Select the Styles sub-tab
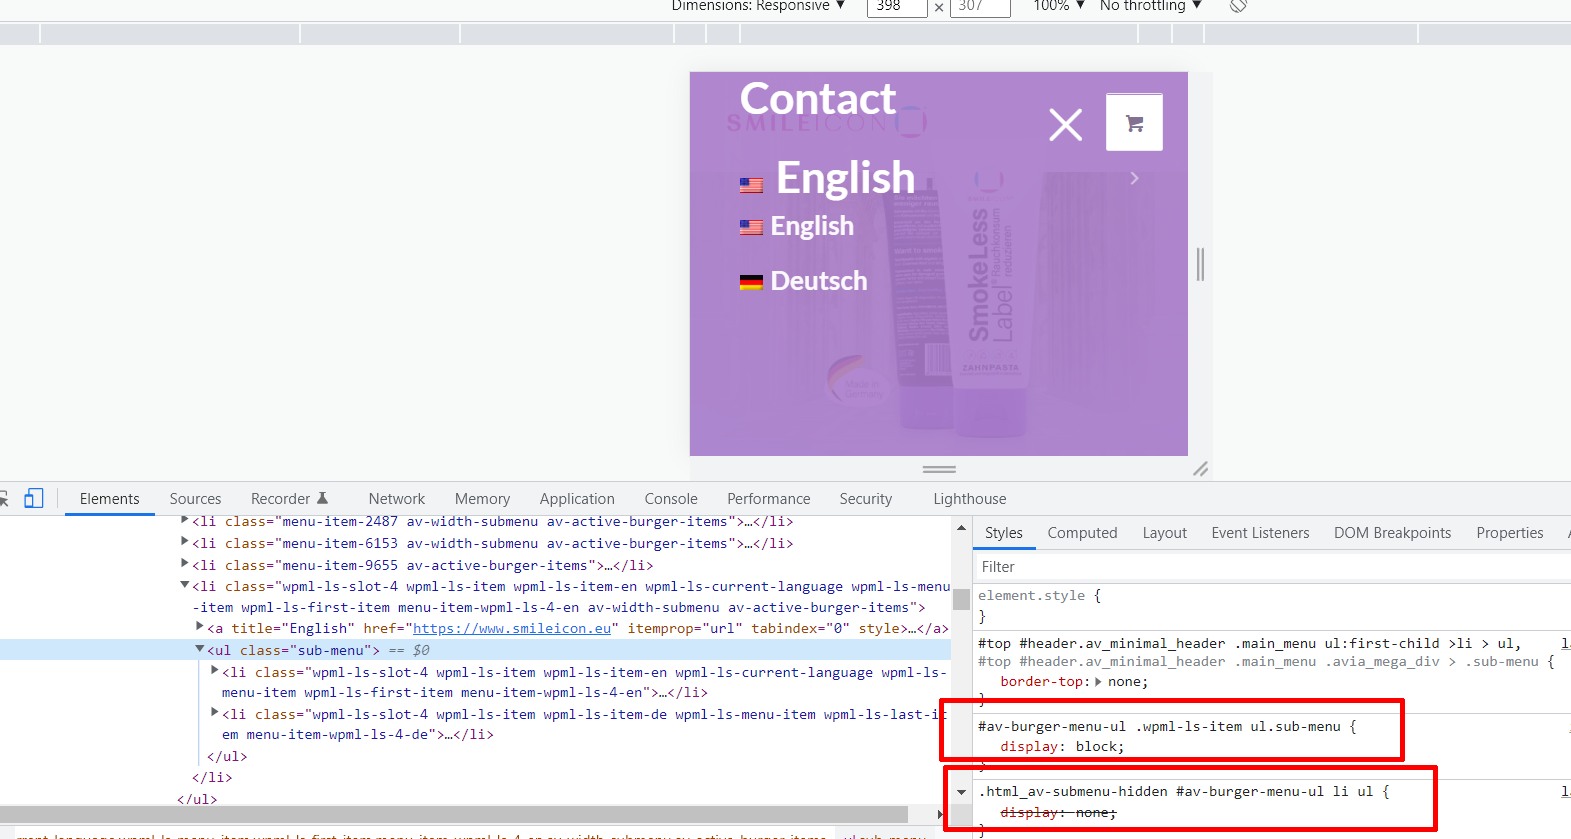Screen dimensions: 1571x839 tap(1003, 533)
